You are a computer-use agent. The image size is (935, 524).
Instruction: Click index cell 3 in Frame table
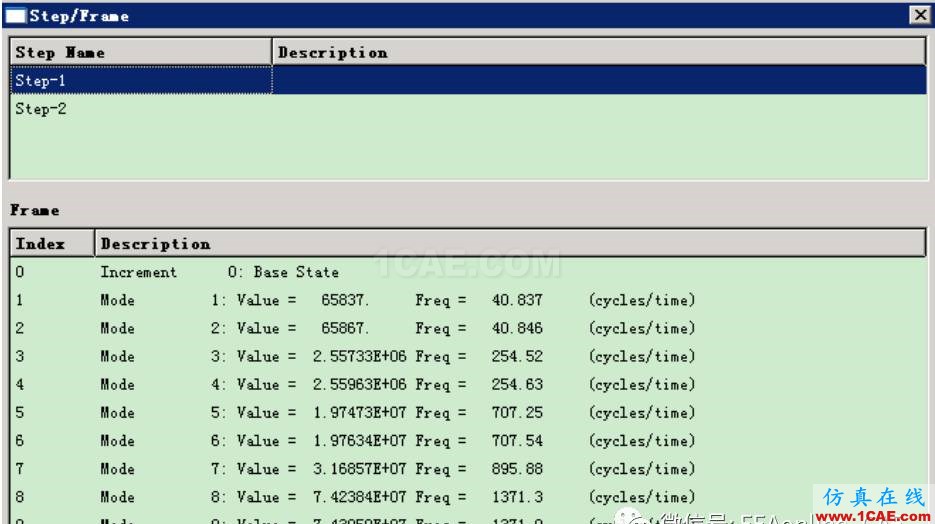(x=20, y=356)
